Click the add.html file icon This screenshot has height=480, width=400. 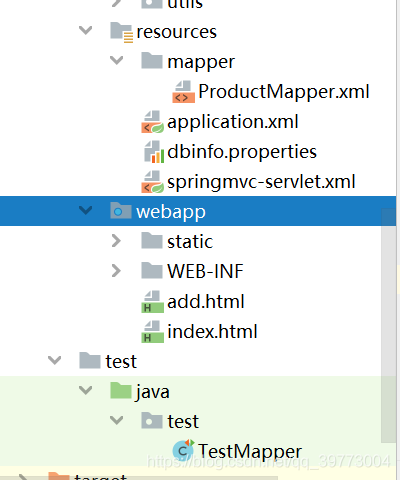coord(153,302)
